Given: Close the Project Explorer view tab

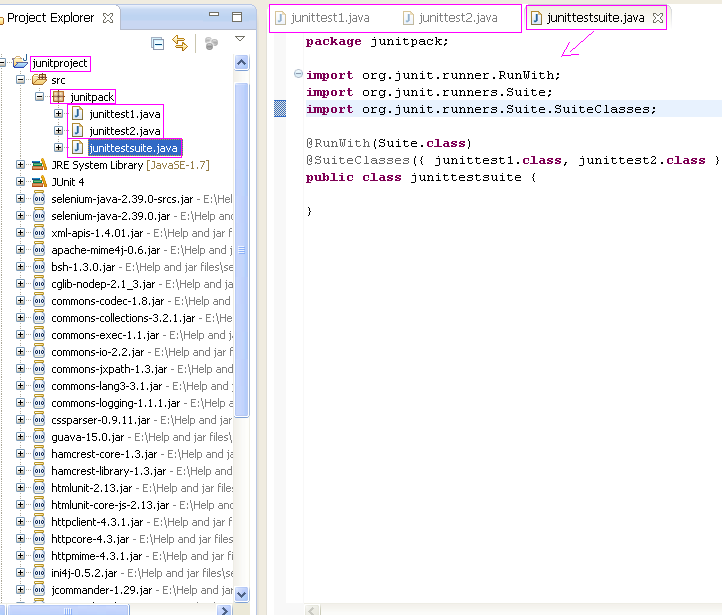Looking at the screenshot, I should (108, 18).
